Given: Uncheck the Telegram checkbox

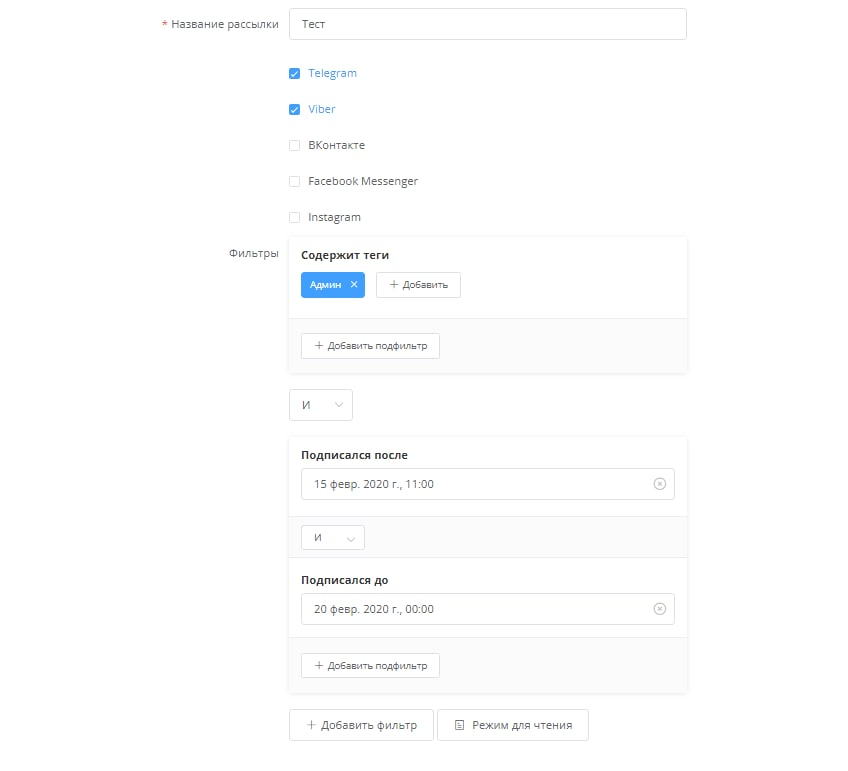Looking at the screenshot, I should pyautogui.click(x=294, y=73).
